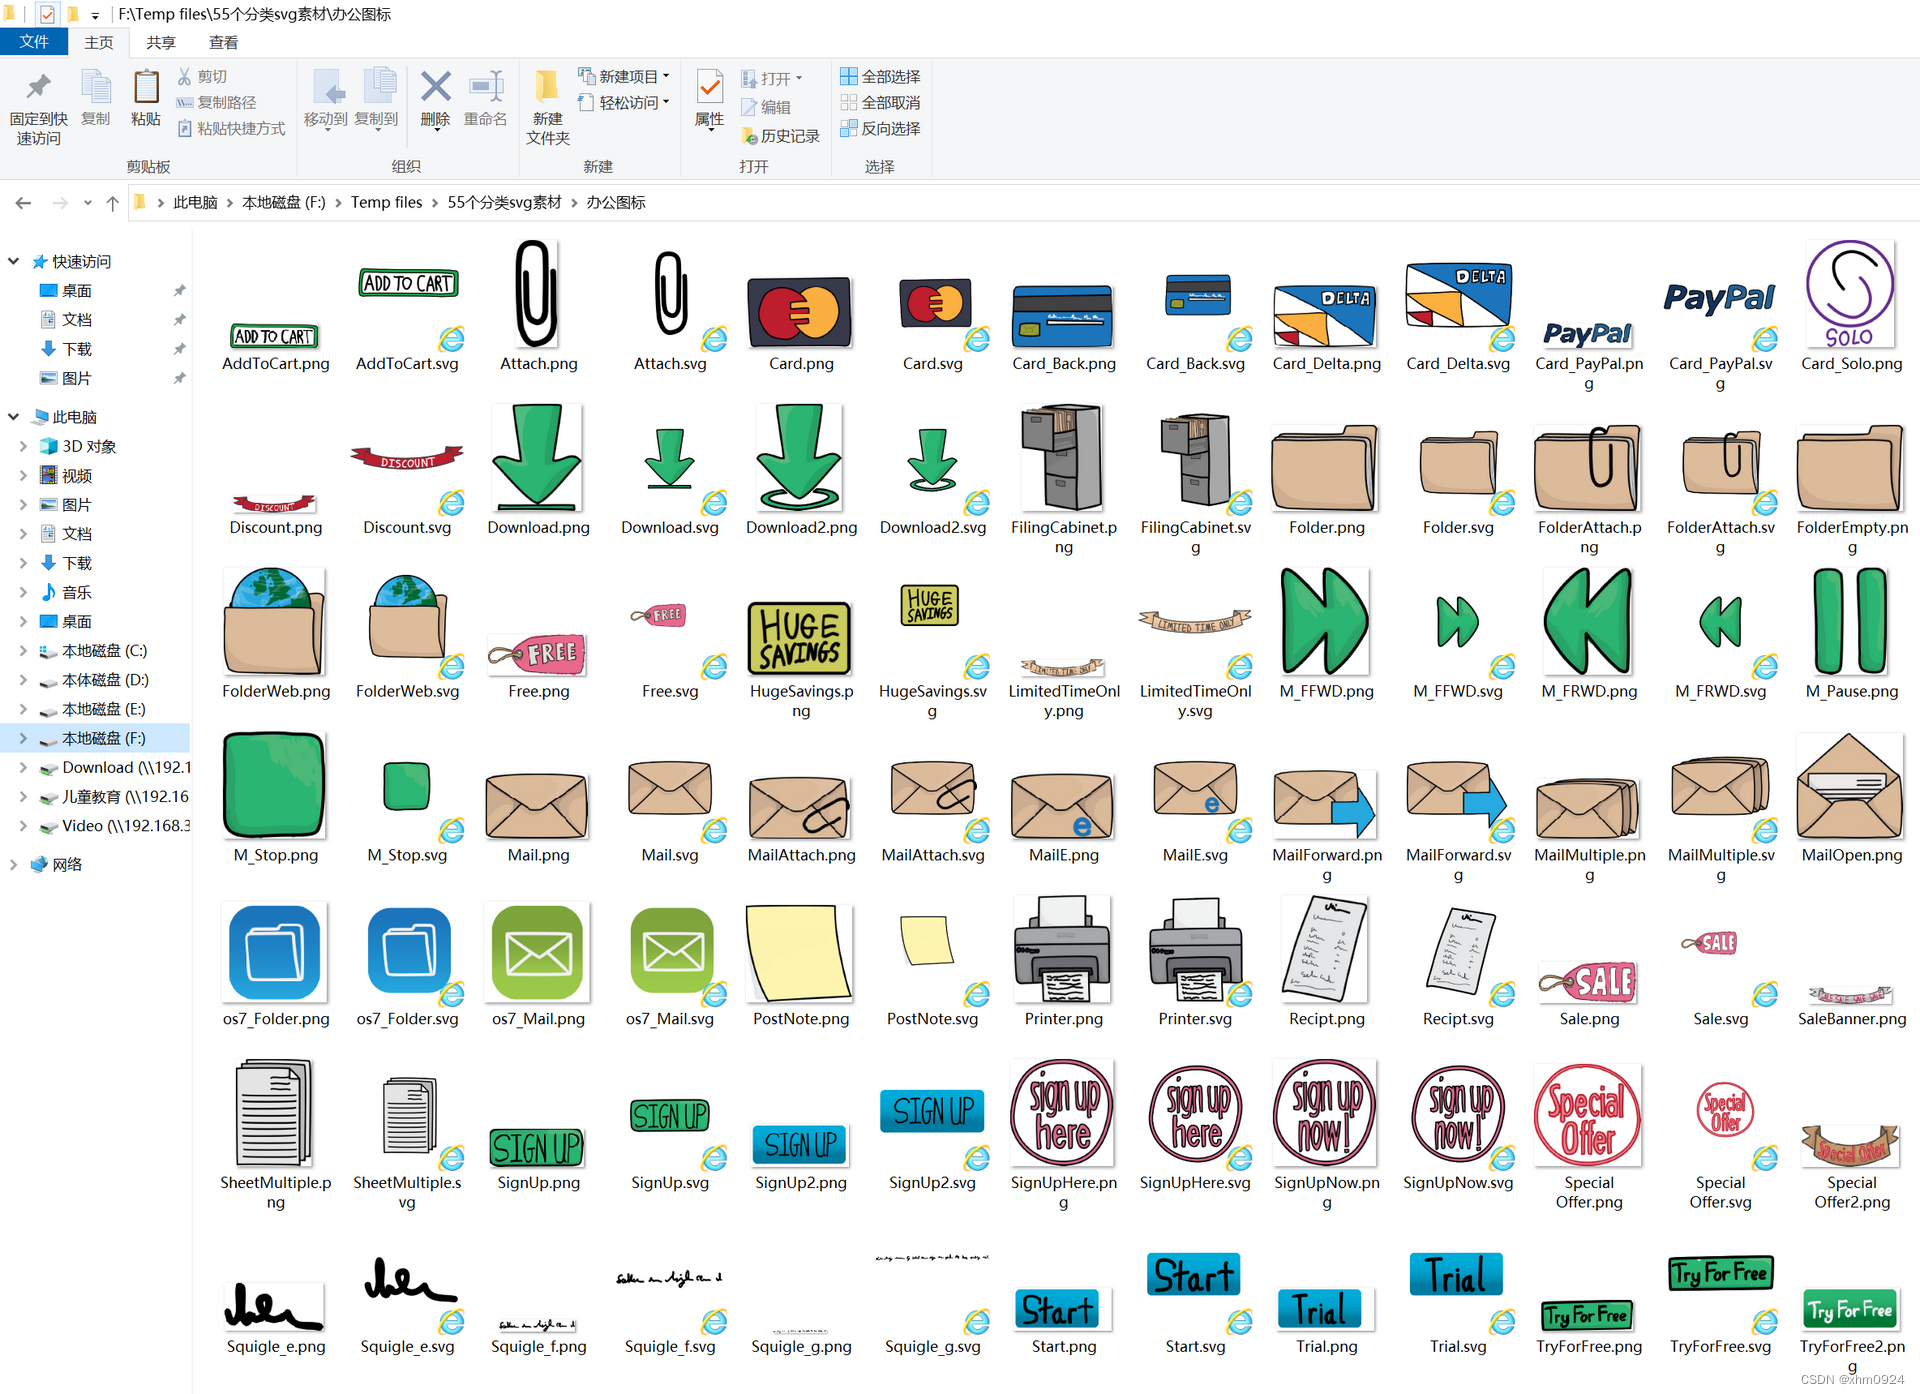Viewport: 1920px width, 1394px height.
Task: Collapse the Quick Access (快速访问) tree
Action: pos(14,261)
